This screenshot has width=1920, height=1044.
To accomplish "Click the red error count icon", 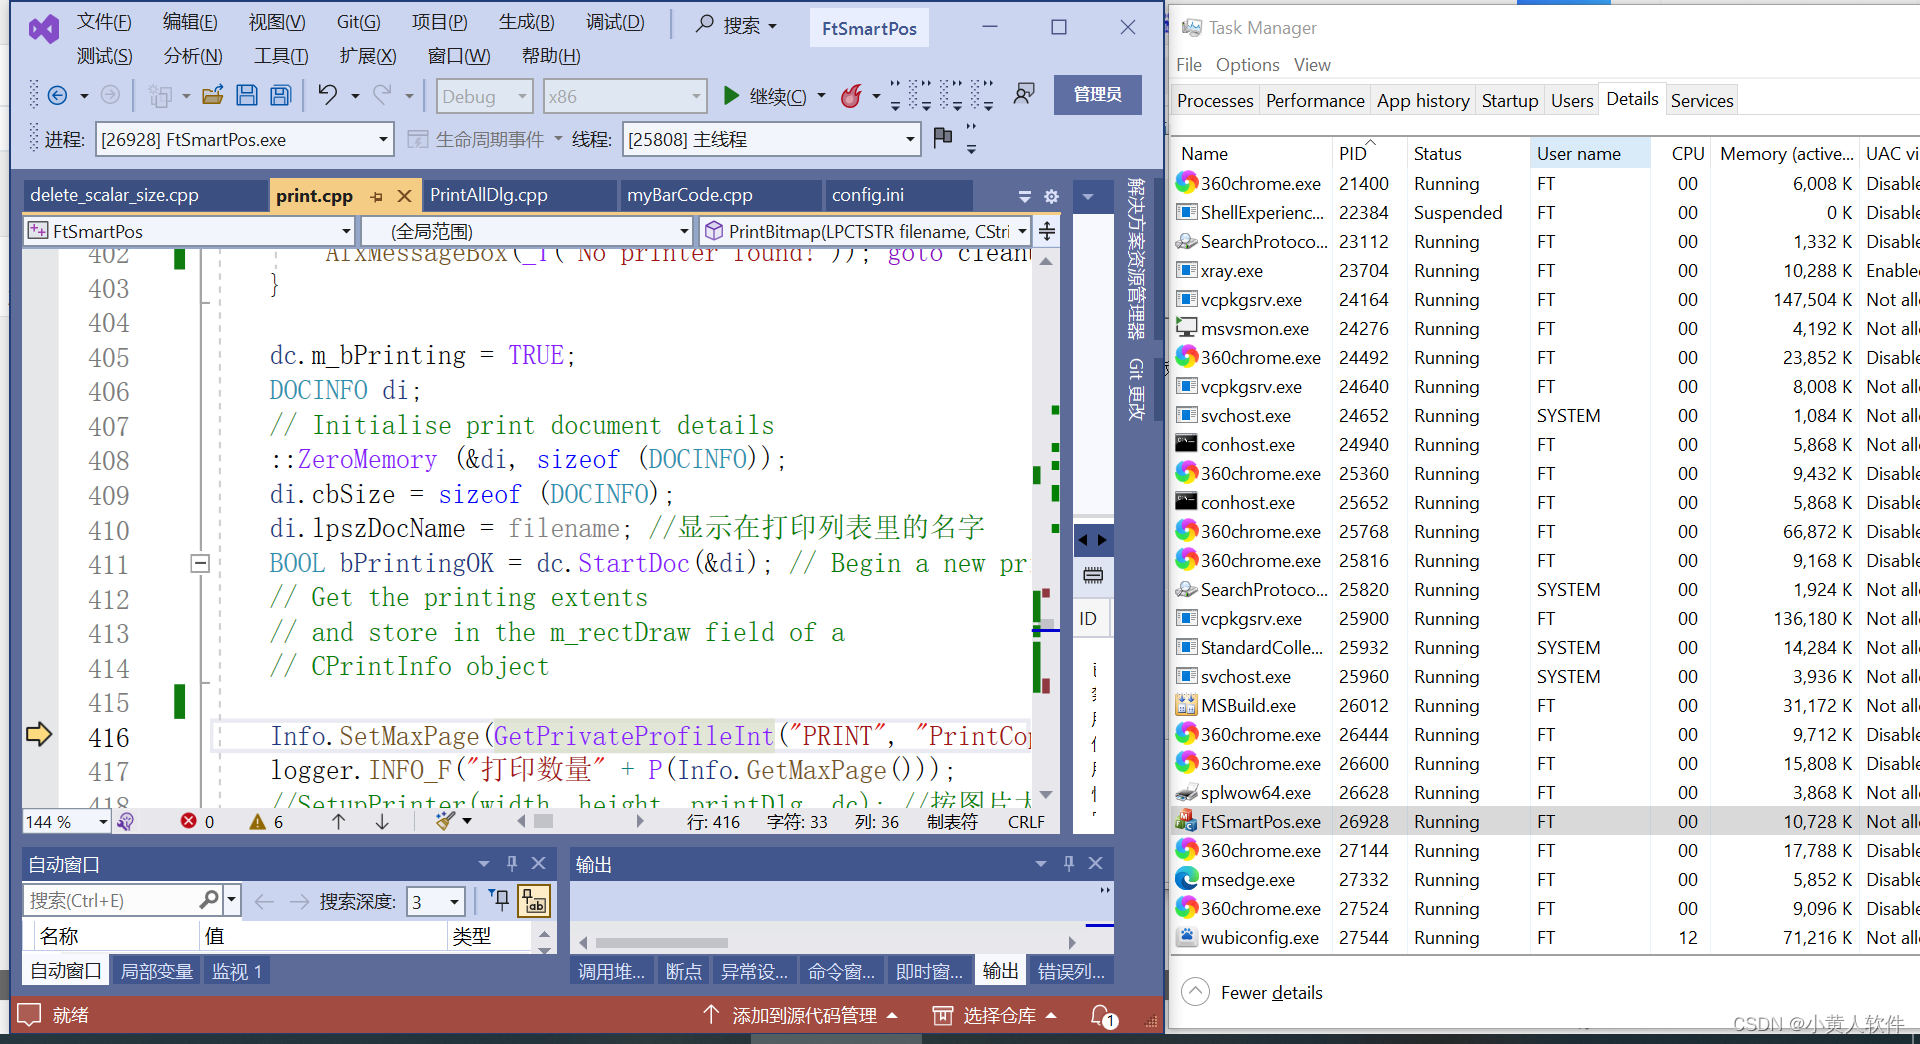I will pyautogui.click(x=188, y=821).
